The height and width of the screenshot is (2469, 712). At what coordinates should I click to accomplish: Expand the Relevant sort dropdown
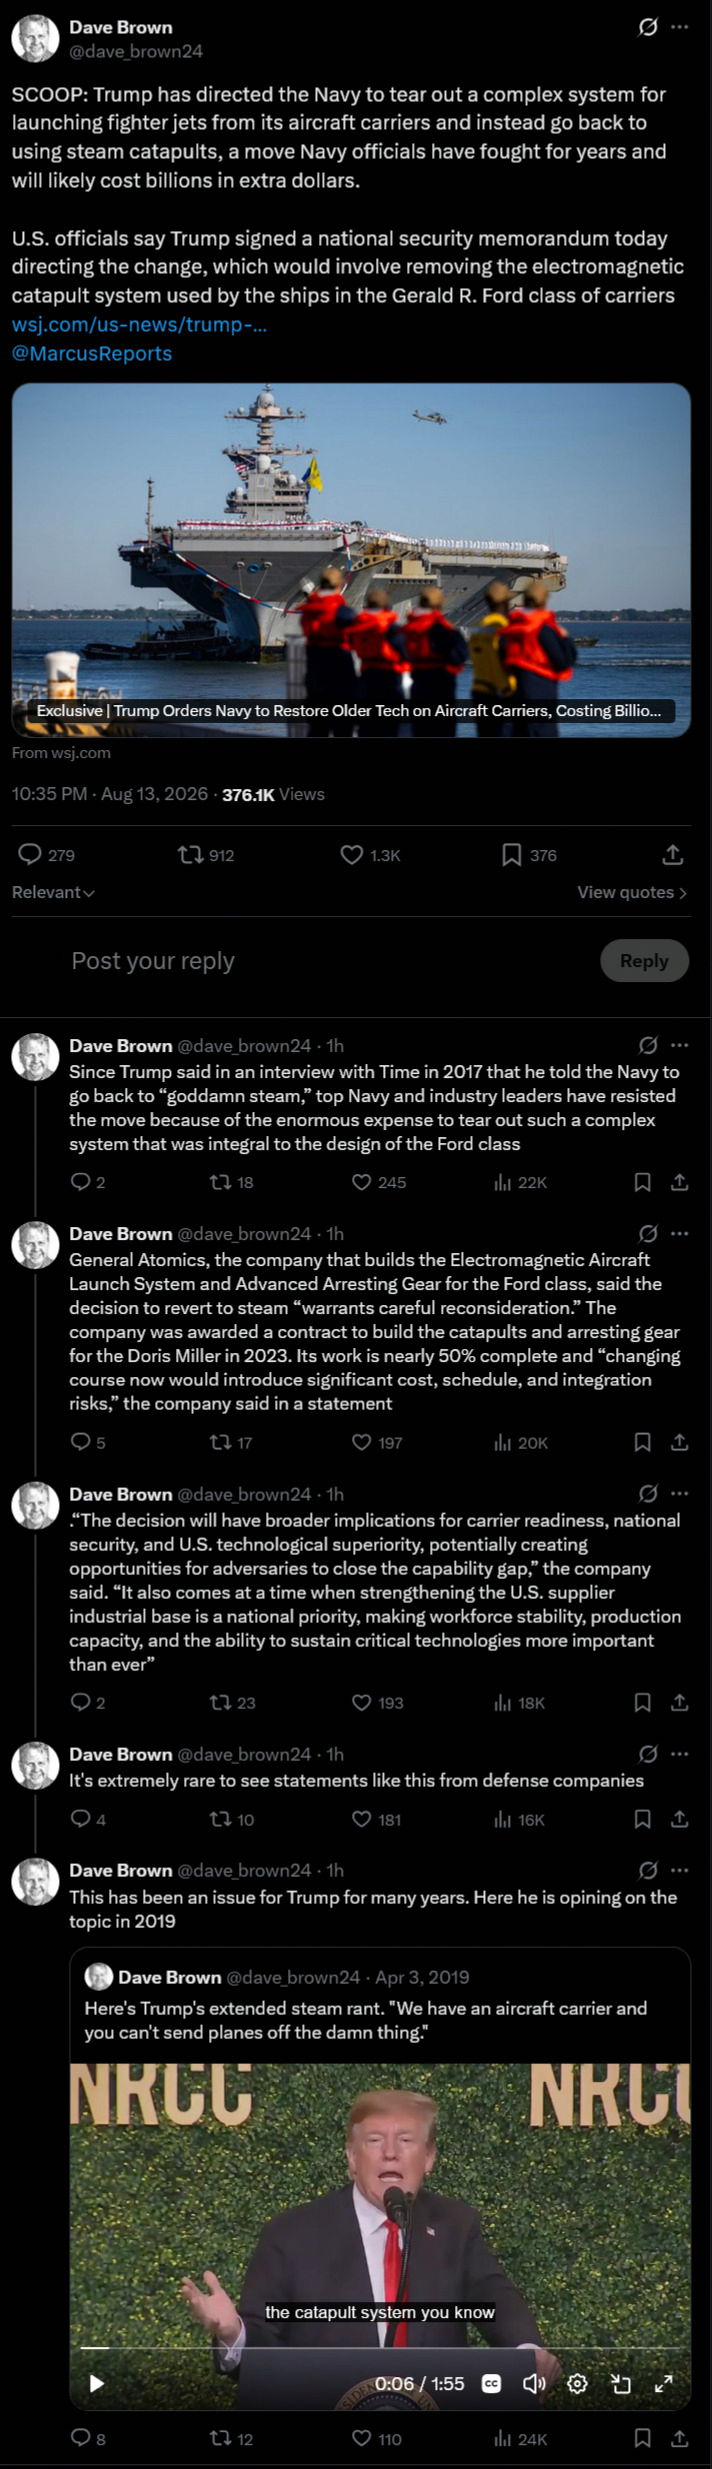coord(53,892)
